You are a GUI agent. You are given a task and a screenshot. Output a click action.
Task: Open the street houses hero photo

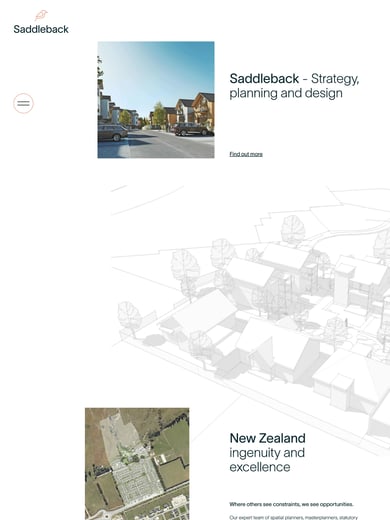pos(156,100)
